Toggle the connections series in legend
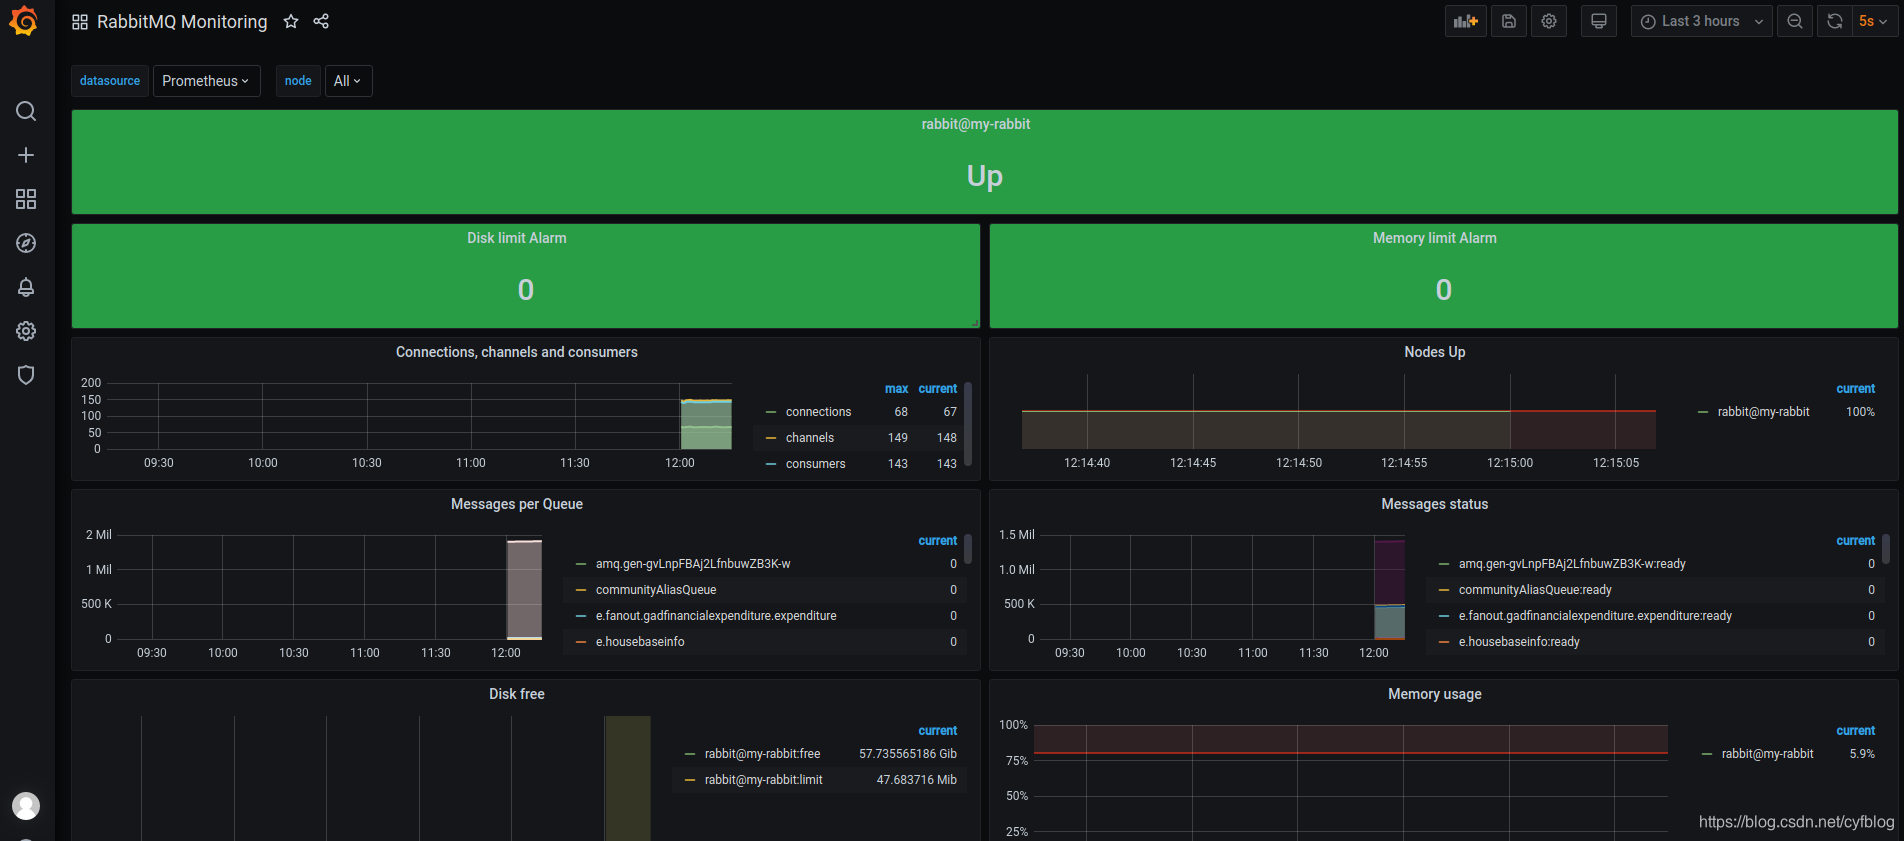Screen dimensions: 1904x841 point(818,412)
